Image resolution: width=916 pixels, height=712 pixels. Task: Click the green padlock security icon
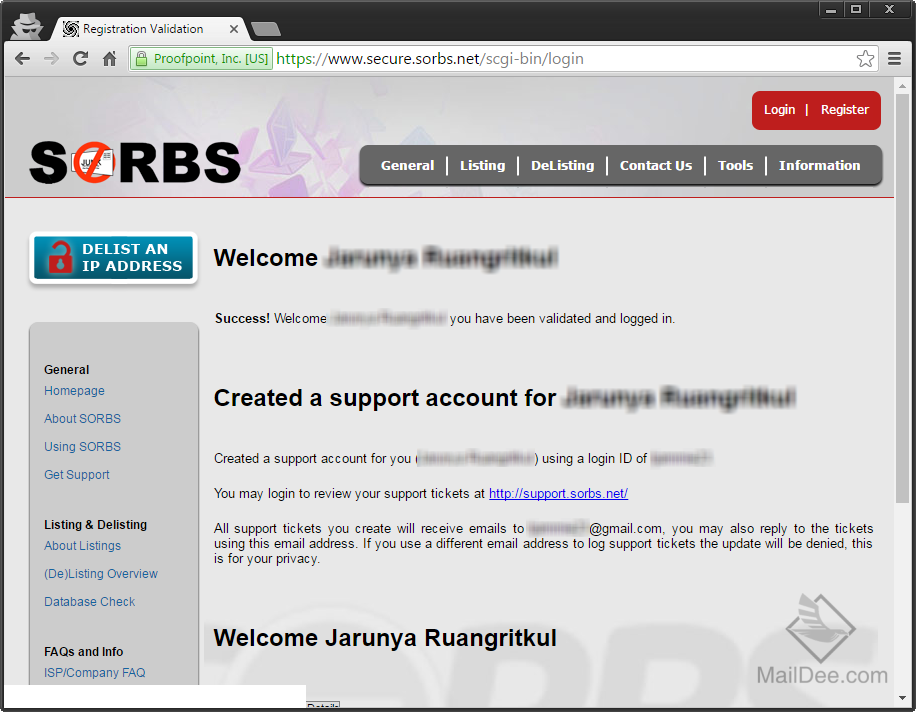(141, 58)
